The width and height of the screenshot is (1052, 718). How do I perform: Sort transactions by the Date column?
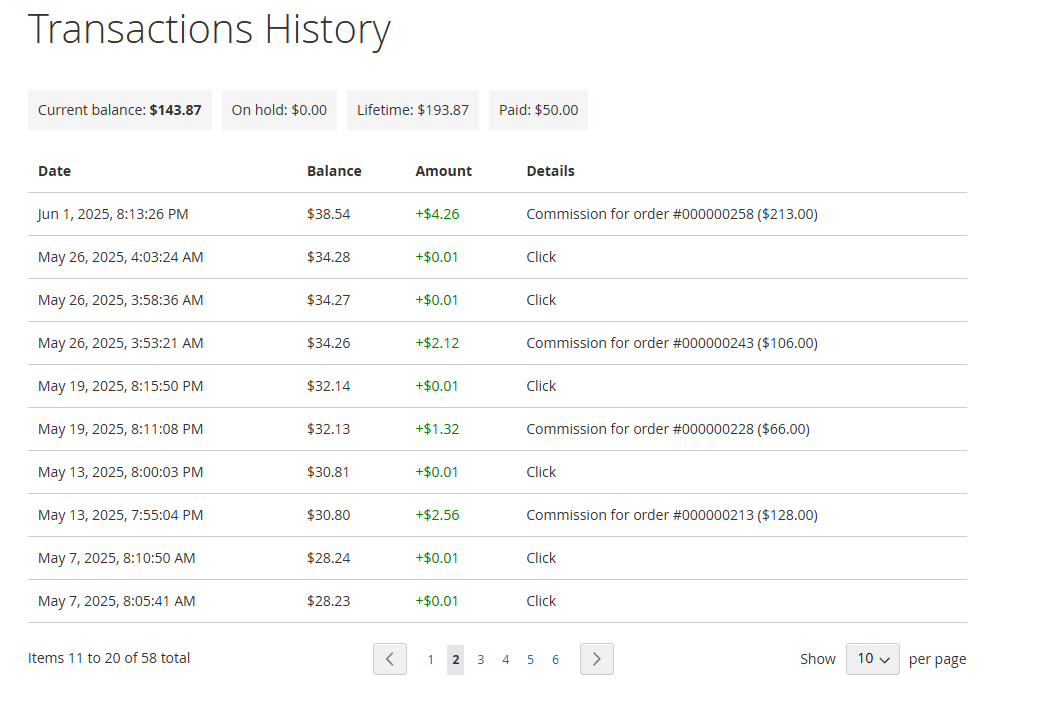pos(54,170)
